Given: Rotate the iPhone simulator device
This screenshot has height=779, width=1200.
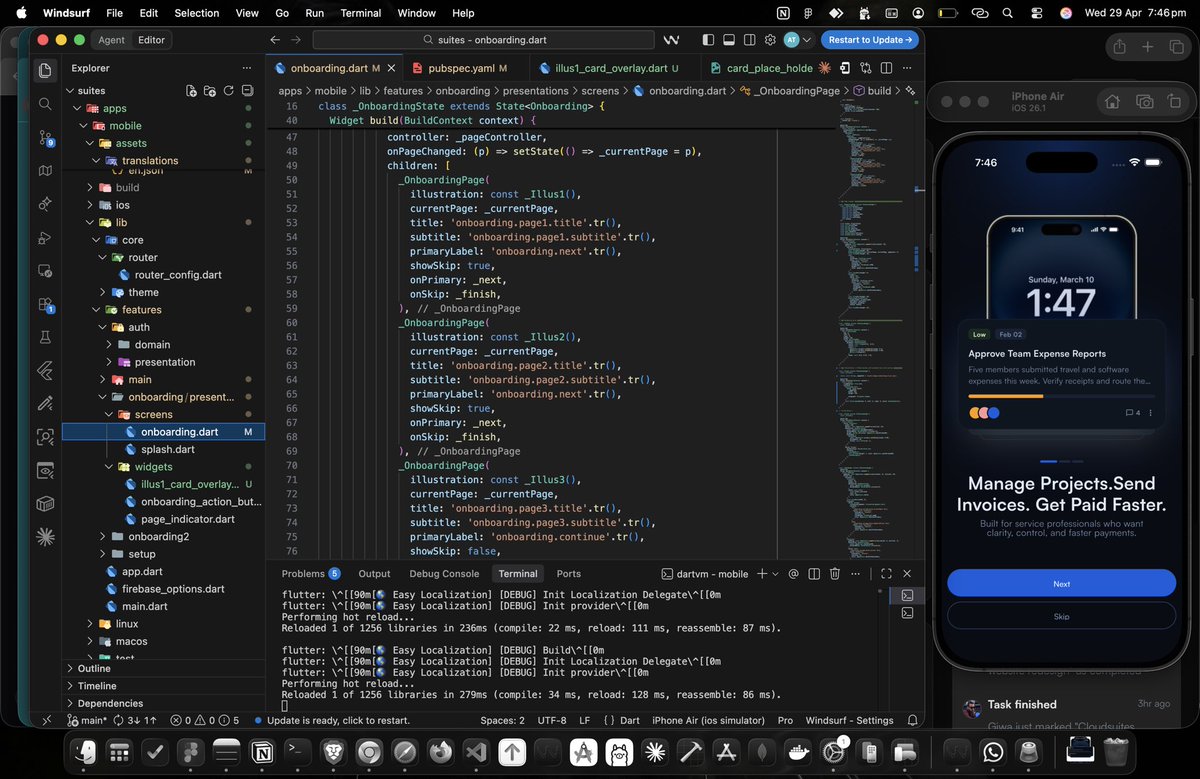Looking at the screenshot, I should click(1176, 102).
